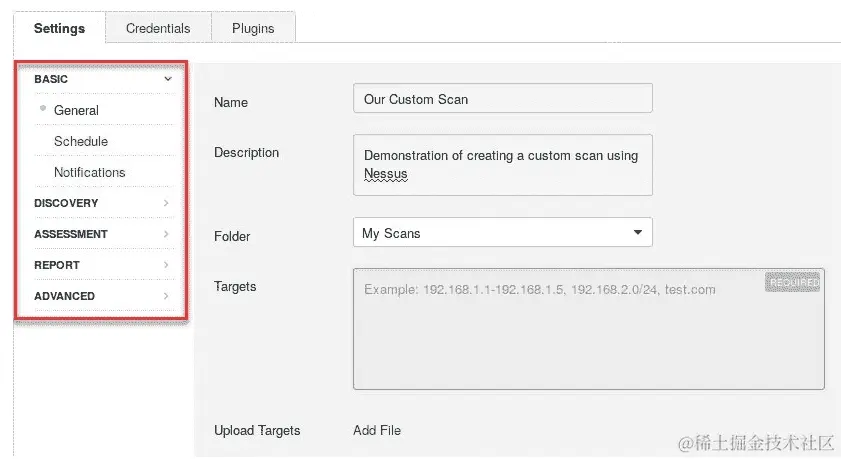Viewport: 841px width, 459px height.
Task: Collapse the BASIC section chevron
Action: (x=168, y=79)
